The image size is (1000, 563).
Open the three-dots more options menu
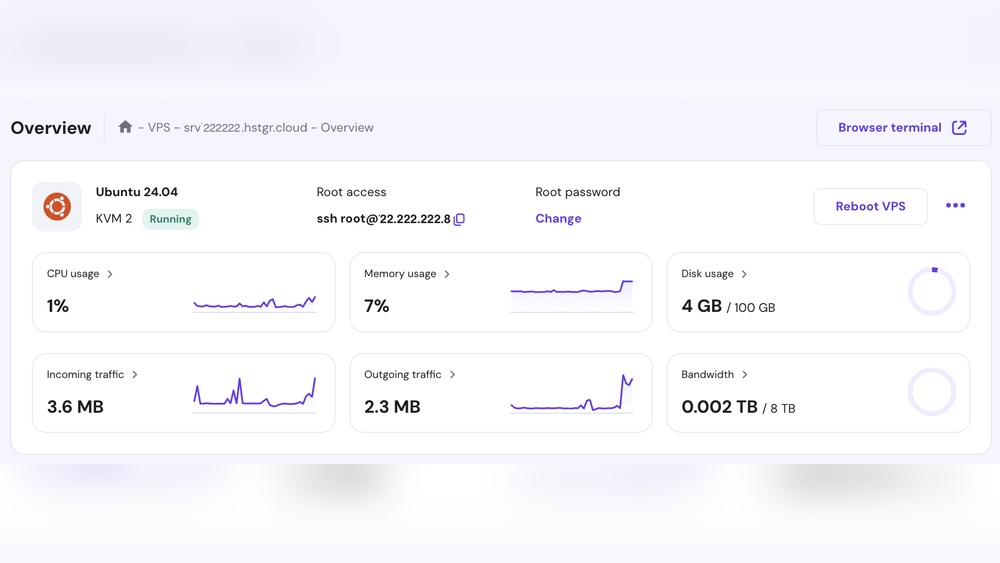(955, 206)
